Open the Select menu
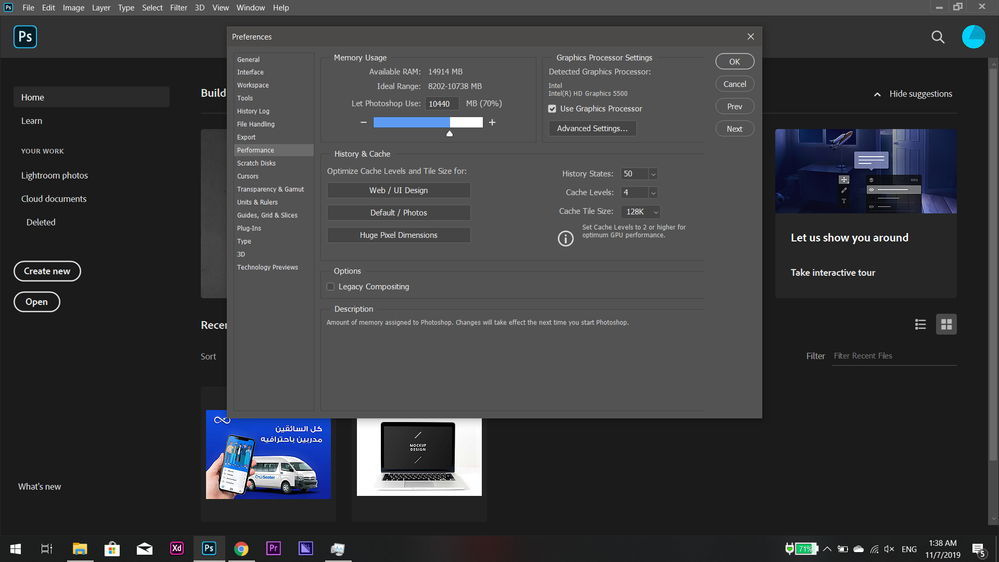 click(x=152, y=8)
